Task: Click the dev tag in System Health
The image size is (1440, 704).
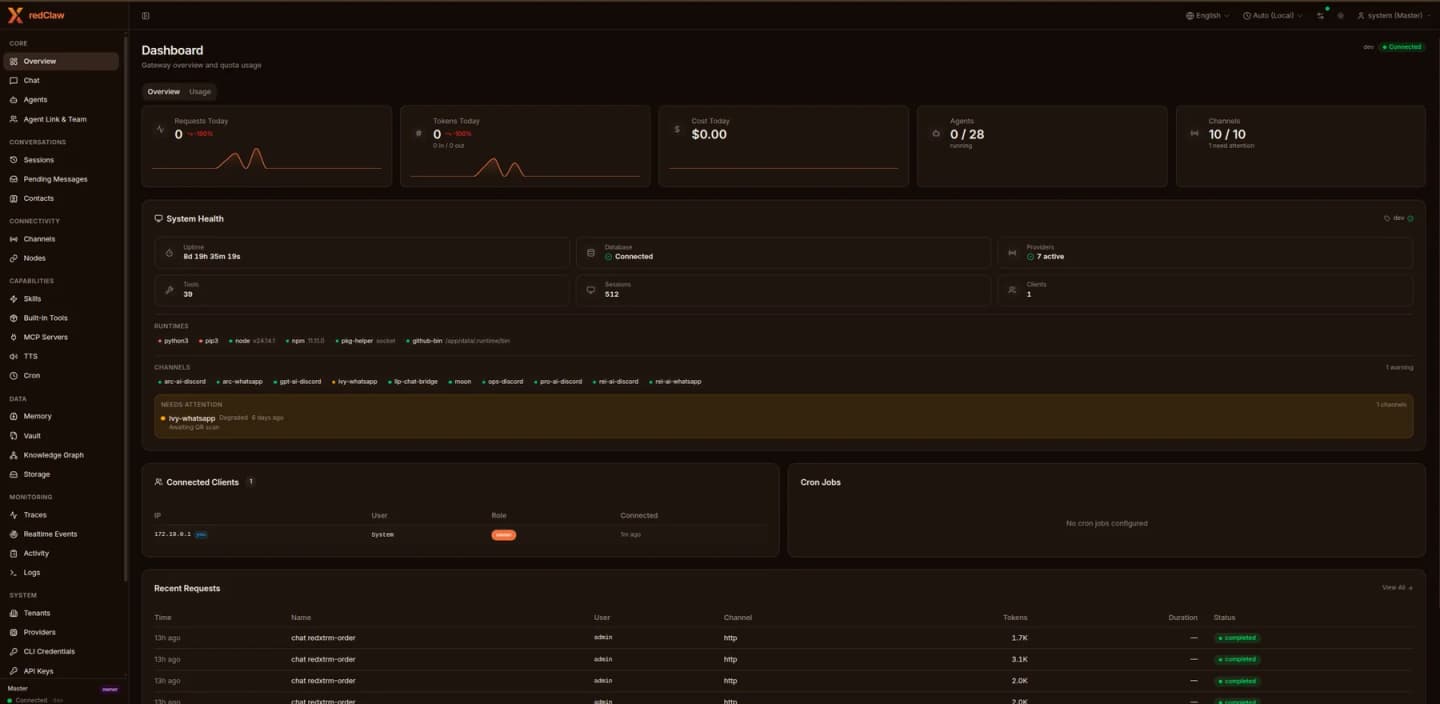Action: point(1398,218)
